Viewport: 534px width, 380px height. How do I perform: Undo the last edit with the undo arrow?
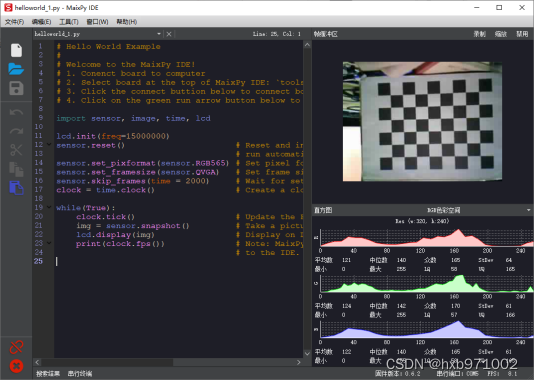16,112
